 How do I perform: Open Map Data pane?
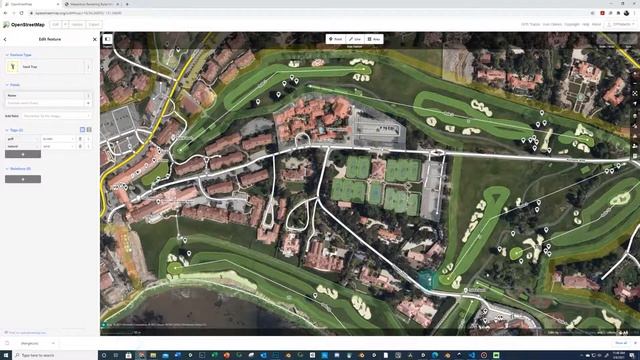[635, 126]
